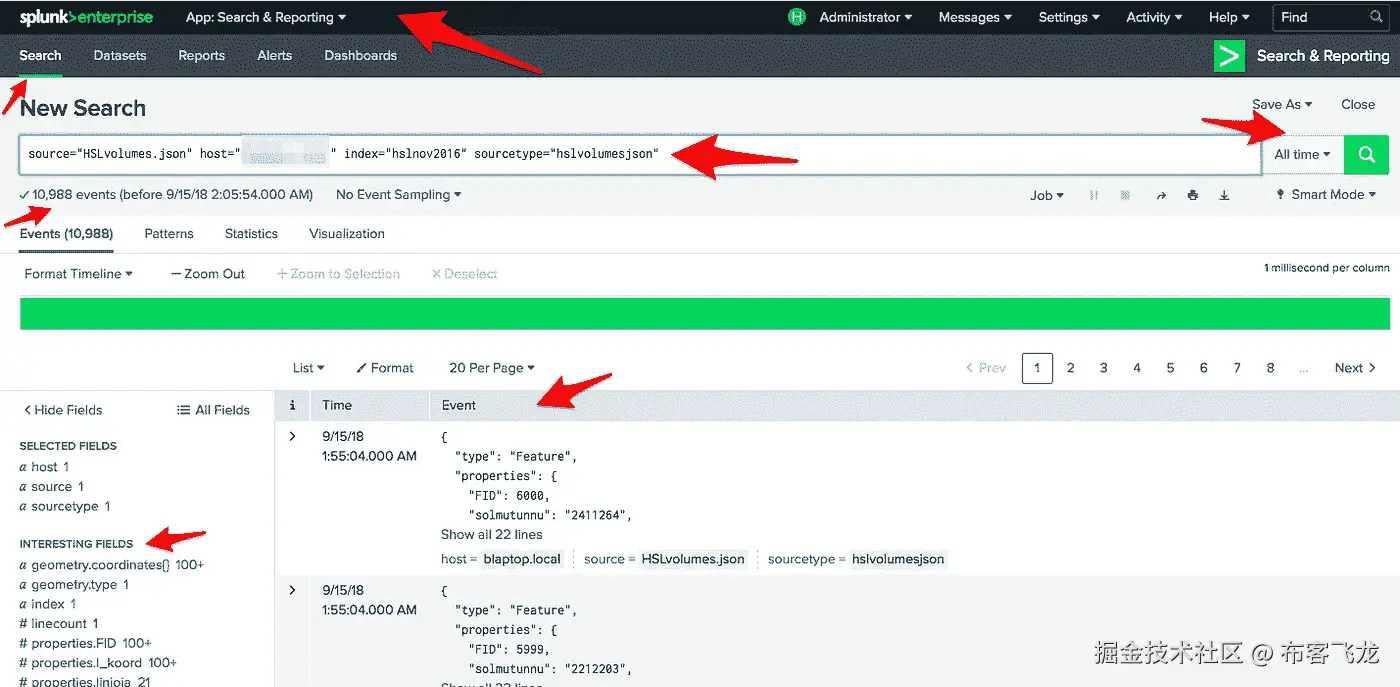Print the search results
Image resolution: width=1400 pixels, height=687 pixels.
(1192, 195)
